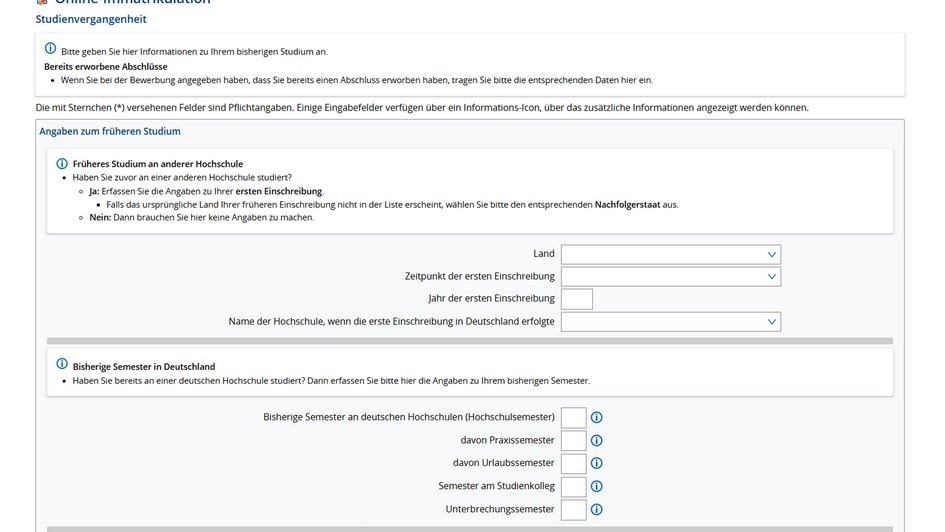The height and width of the screenshot is (532, 945).
Task: Click info icon beside 'Bitte geben Sie hier' text
Action: 51,48
